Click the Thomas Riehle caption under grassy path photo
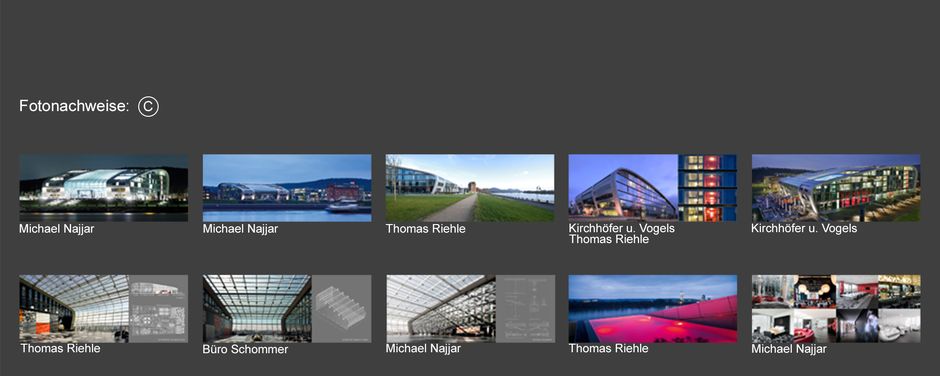Viewport: 940px width, 376px height. [x=426, y=228]
